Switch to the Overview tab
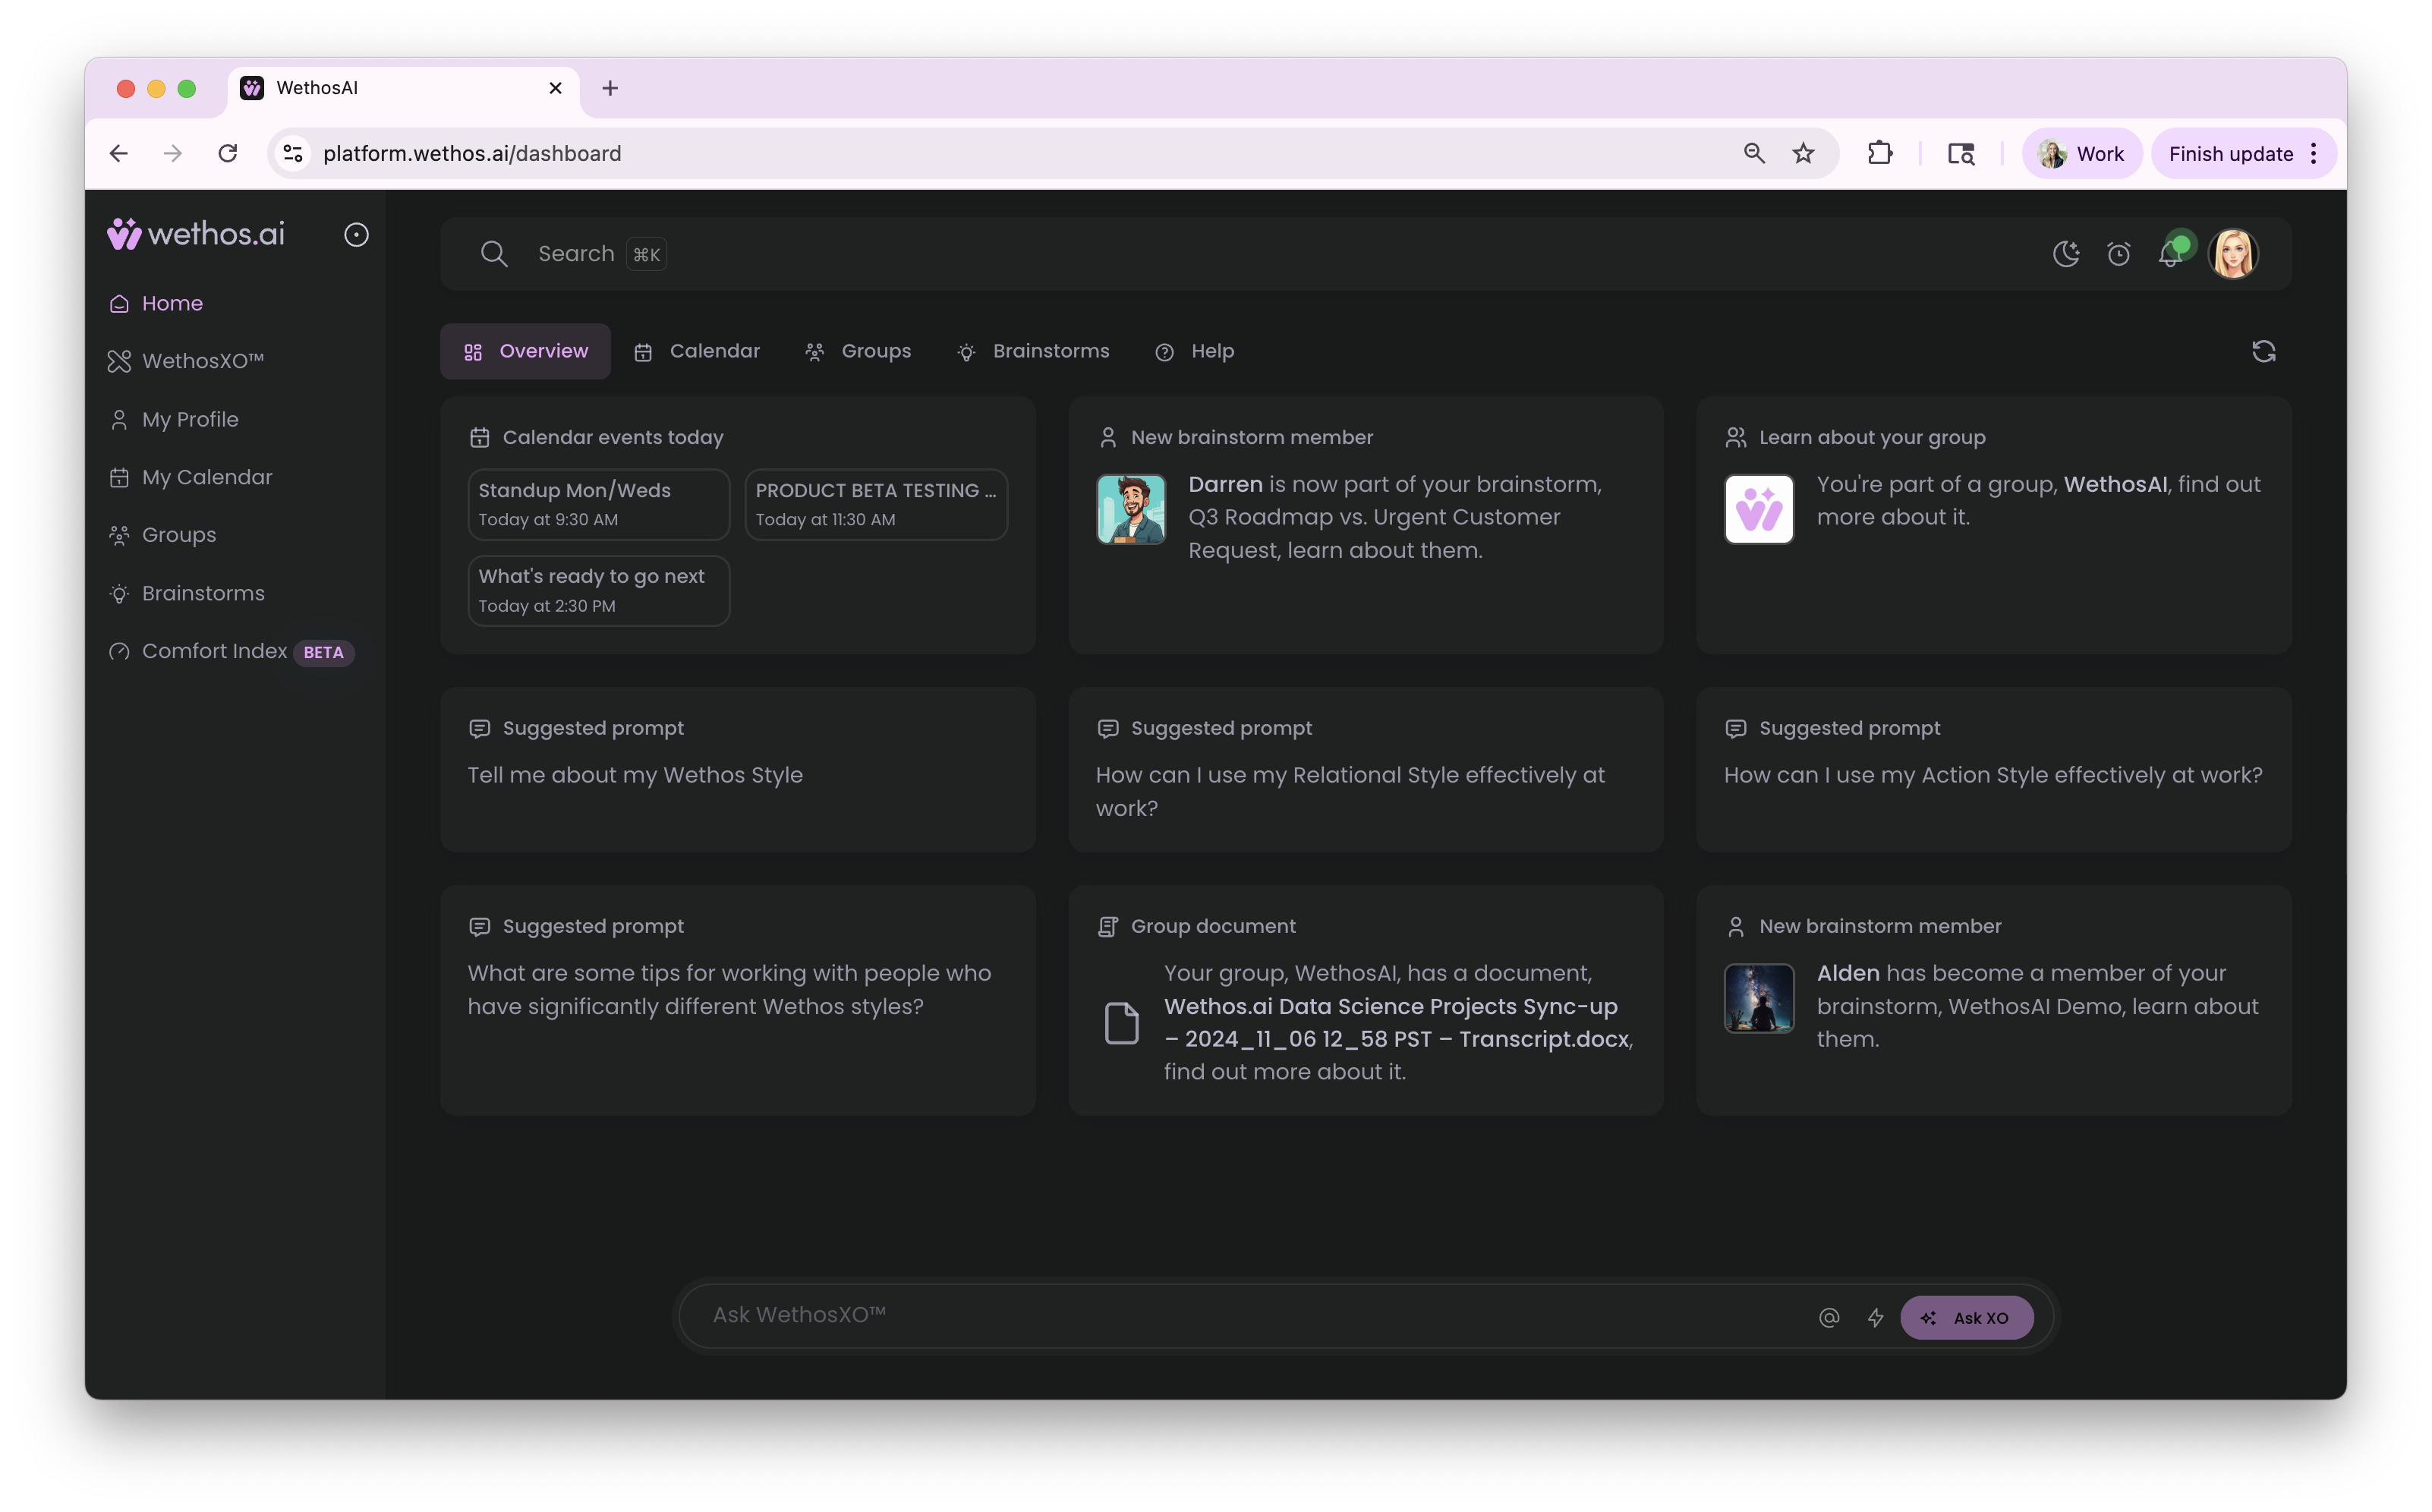2432x1512 pixels. tap(525, 351)
